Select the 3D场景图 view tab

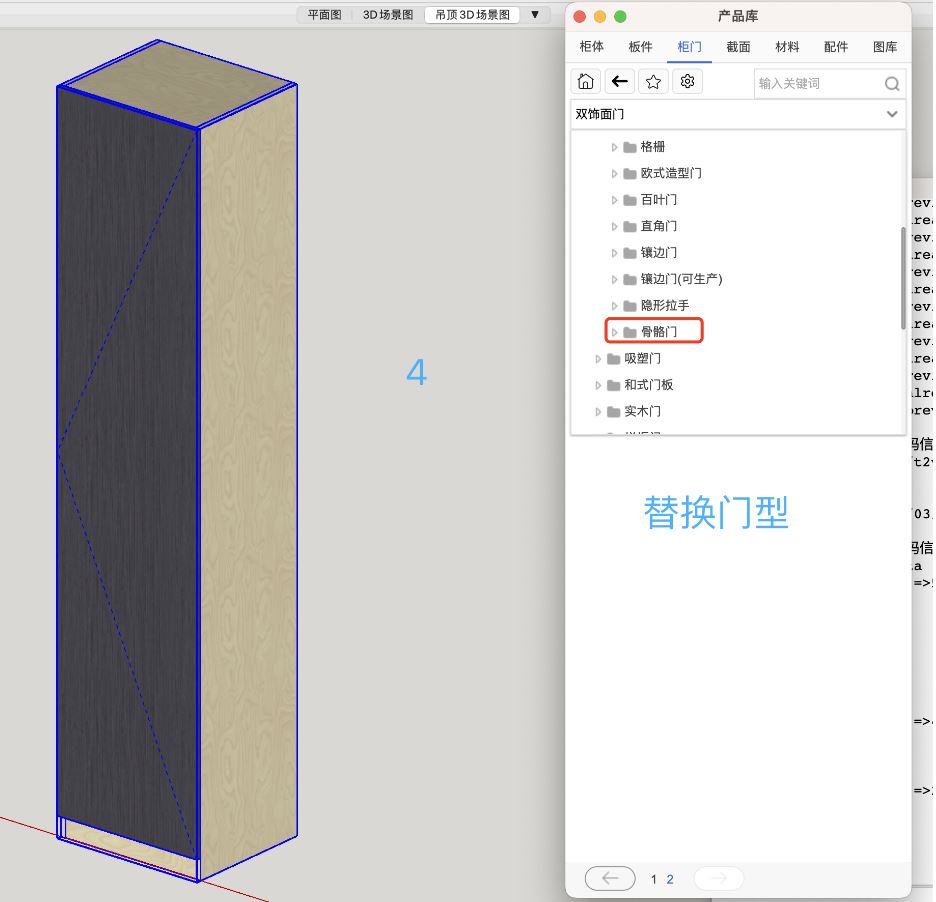point(387,15)
